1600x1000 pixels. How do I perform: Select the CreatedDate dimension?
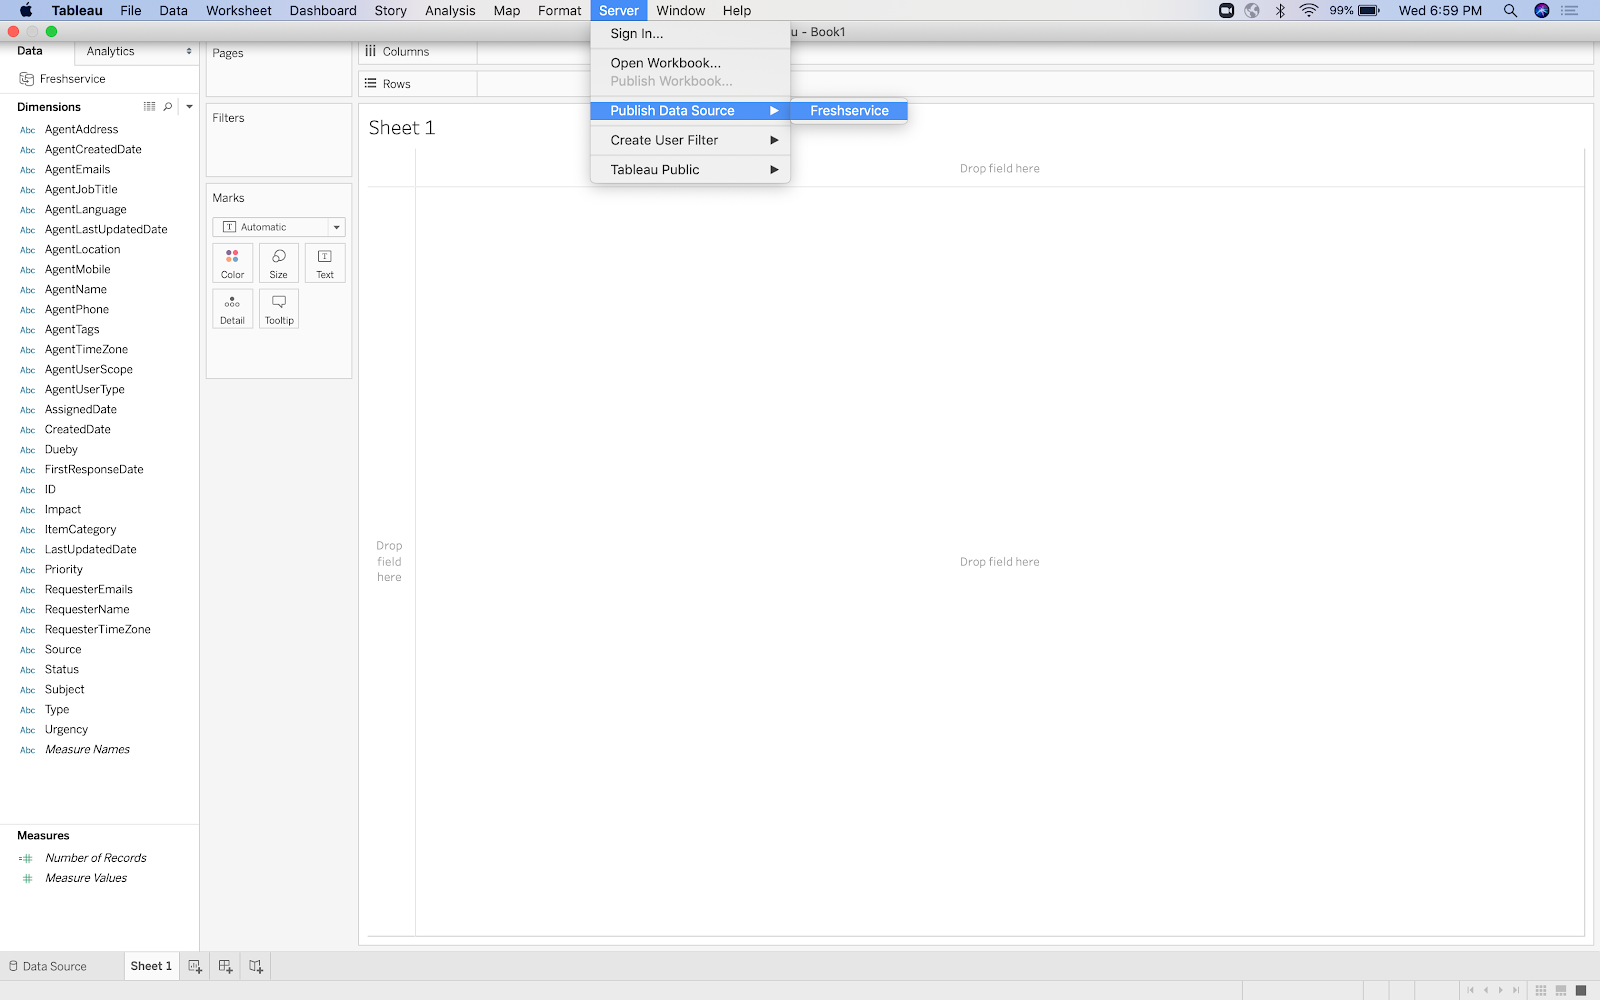78,430
